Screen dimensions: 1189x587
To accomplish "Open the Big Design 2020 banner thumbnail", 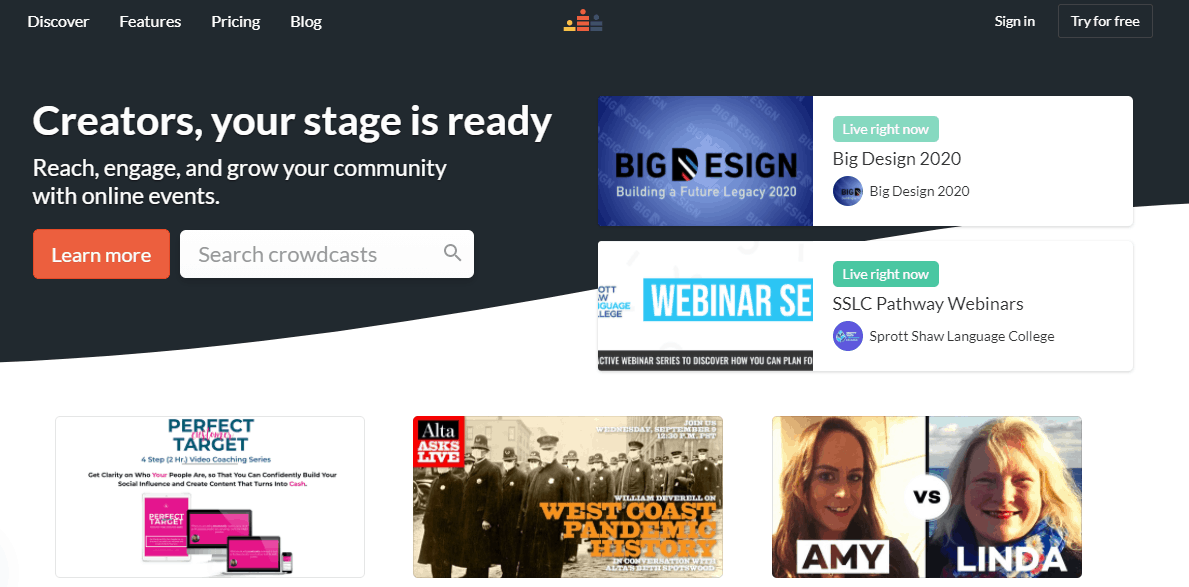I will (x=705, y=161).
